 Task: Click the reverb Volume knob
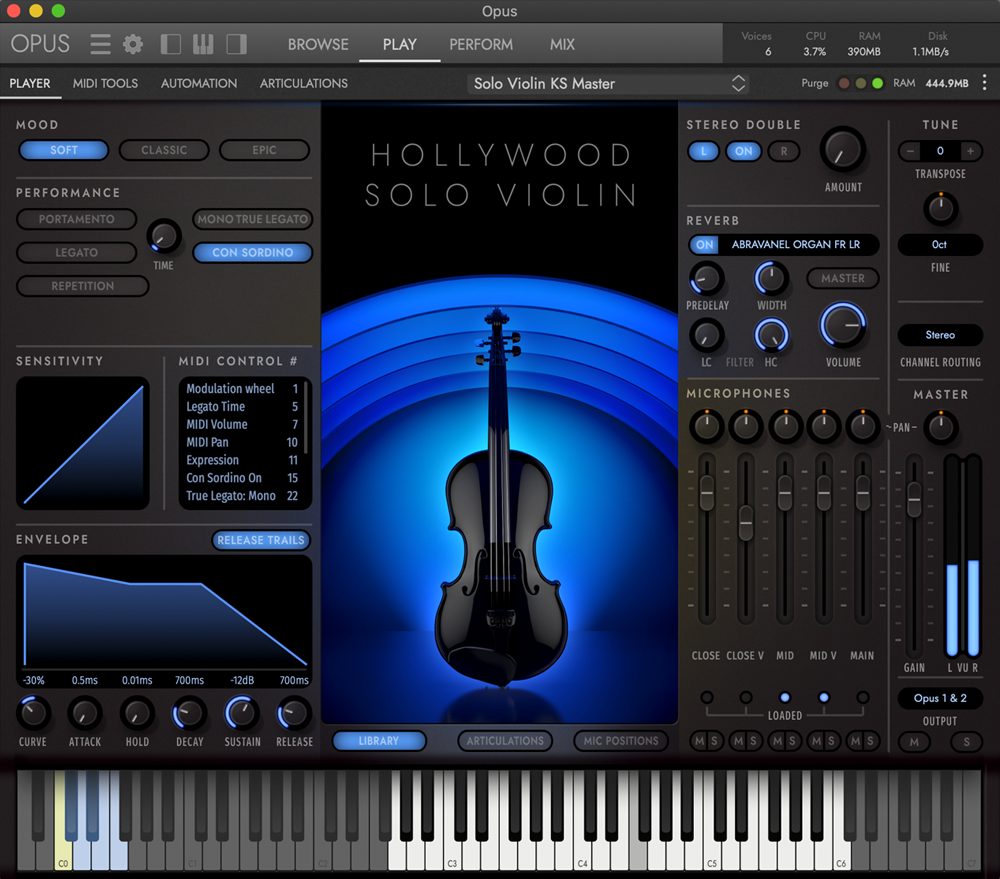pos(842,327)
